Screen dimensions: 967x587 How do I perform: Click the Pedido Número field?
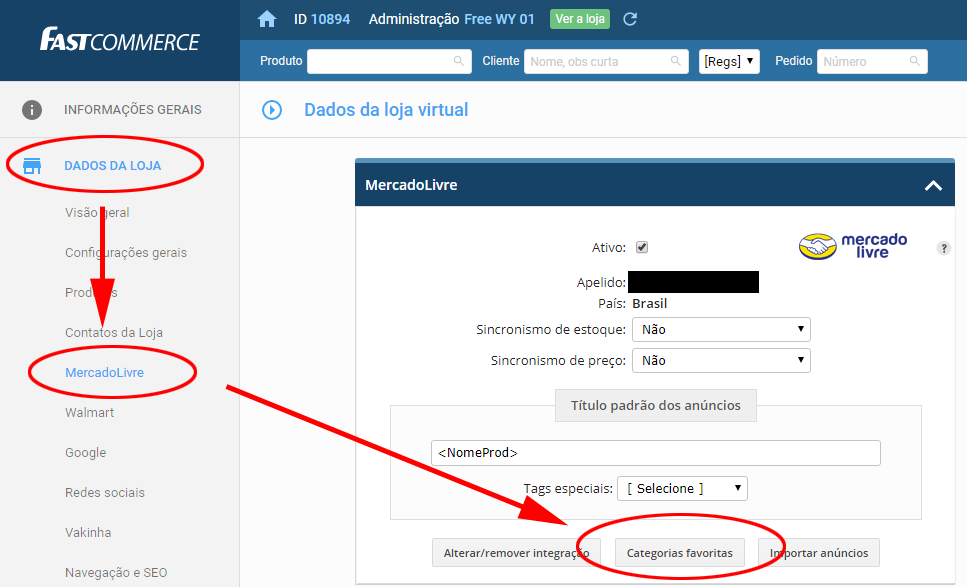872,61
